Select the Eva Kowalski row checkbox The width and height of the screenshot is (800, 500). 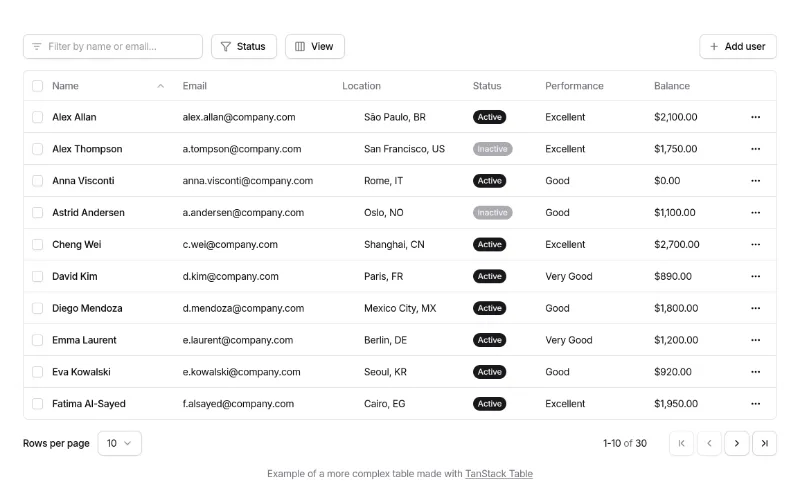37,372
